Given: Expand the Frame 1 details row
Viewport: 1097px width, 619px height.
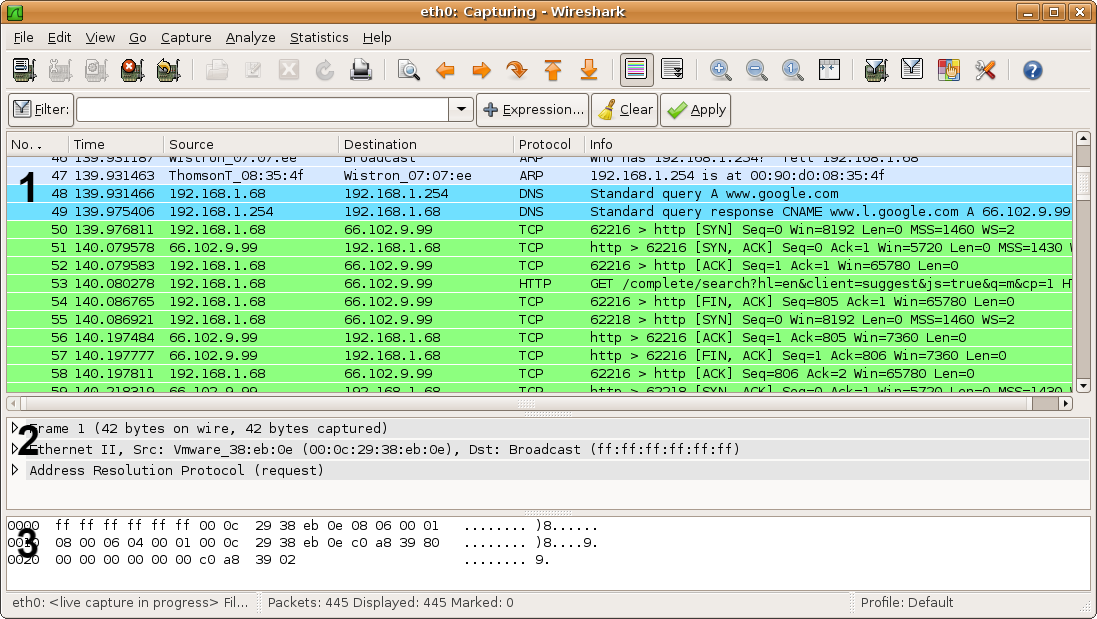Looking at the screenshot, I should [15, 427].
